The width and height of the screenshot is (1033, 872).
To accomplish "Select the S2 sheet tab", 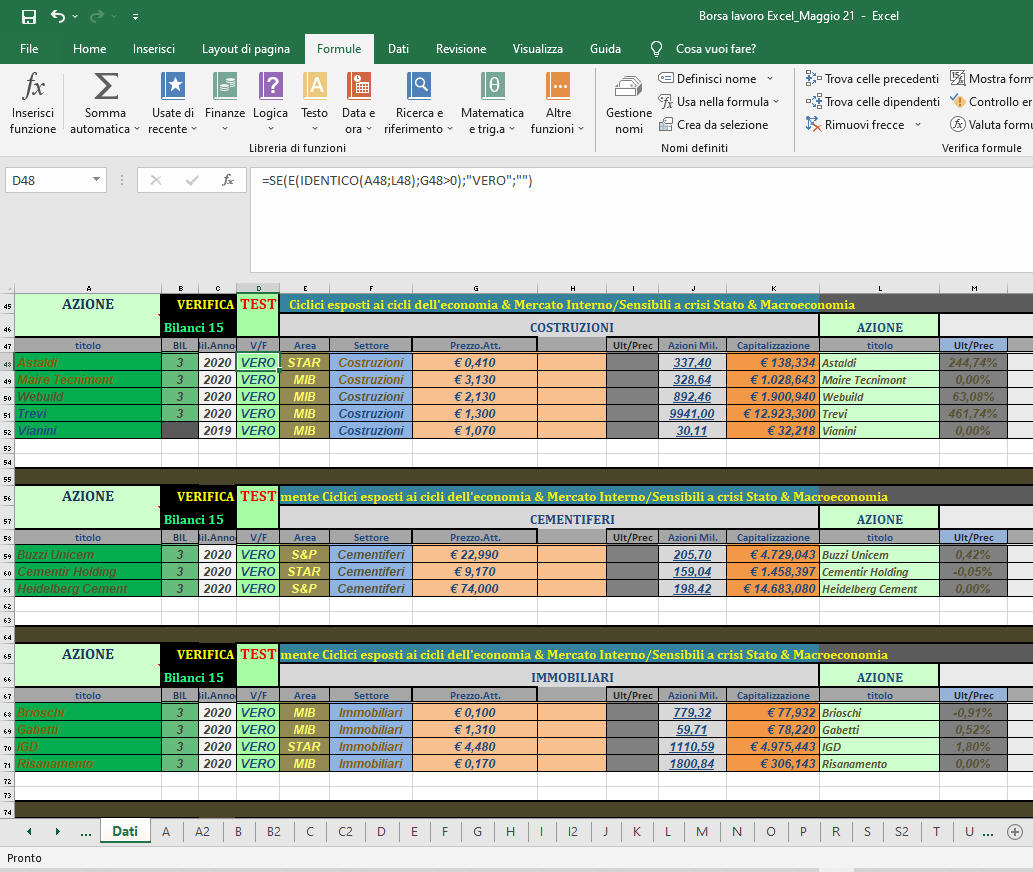I will pyautogui.click(x=901, y=832).
